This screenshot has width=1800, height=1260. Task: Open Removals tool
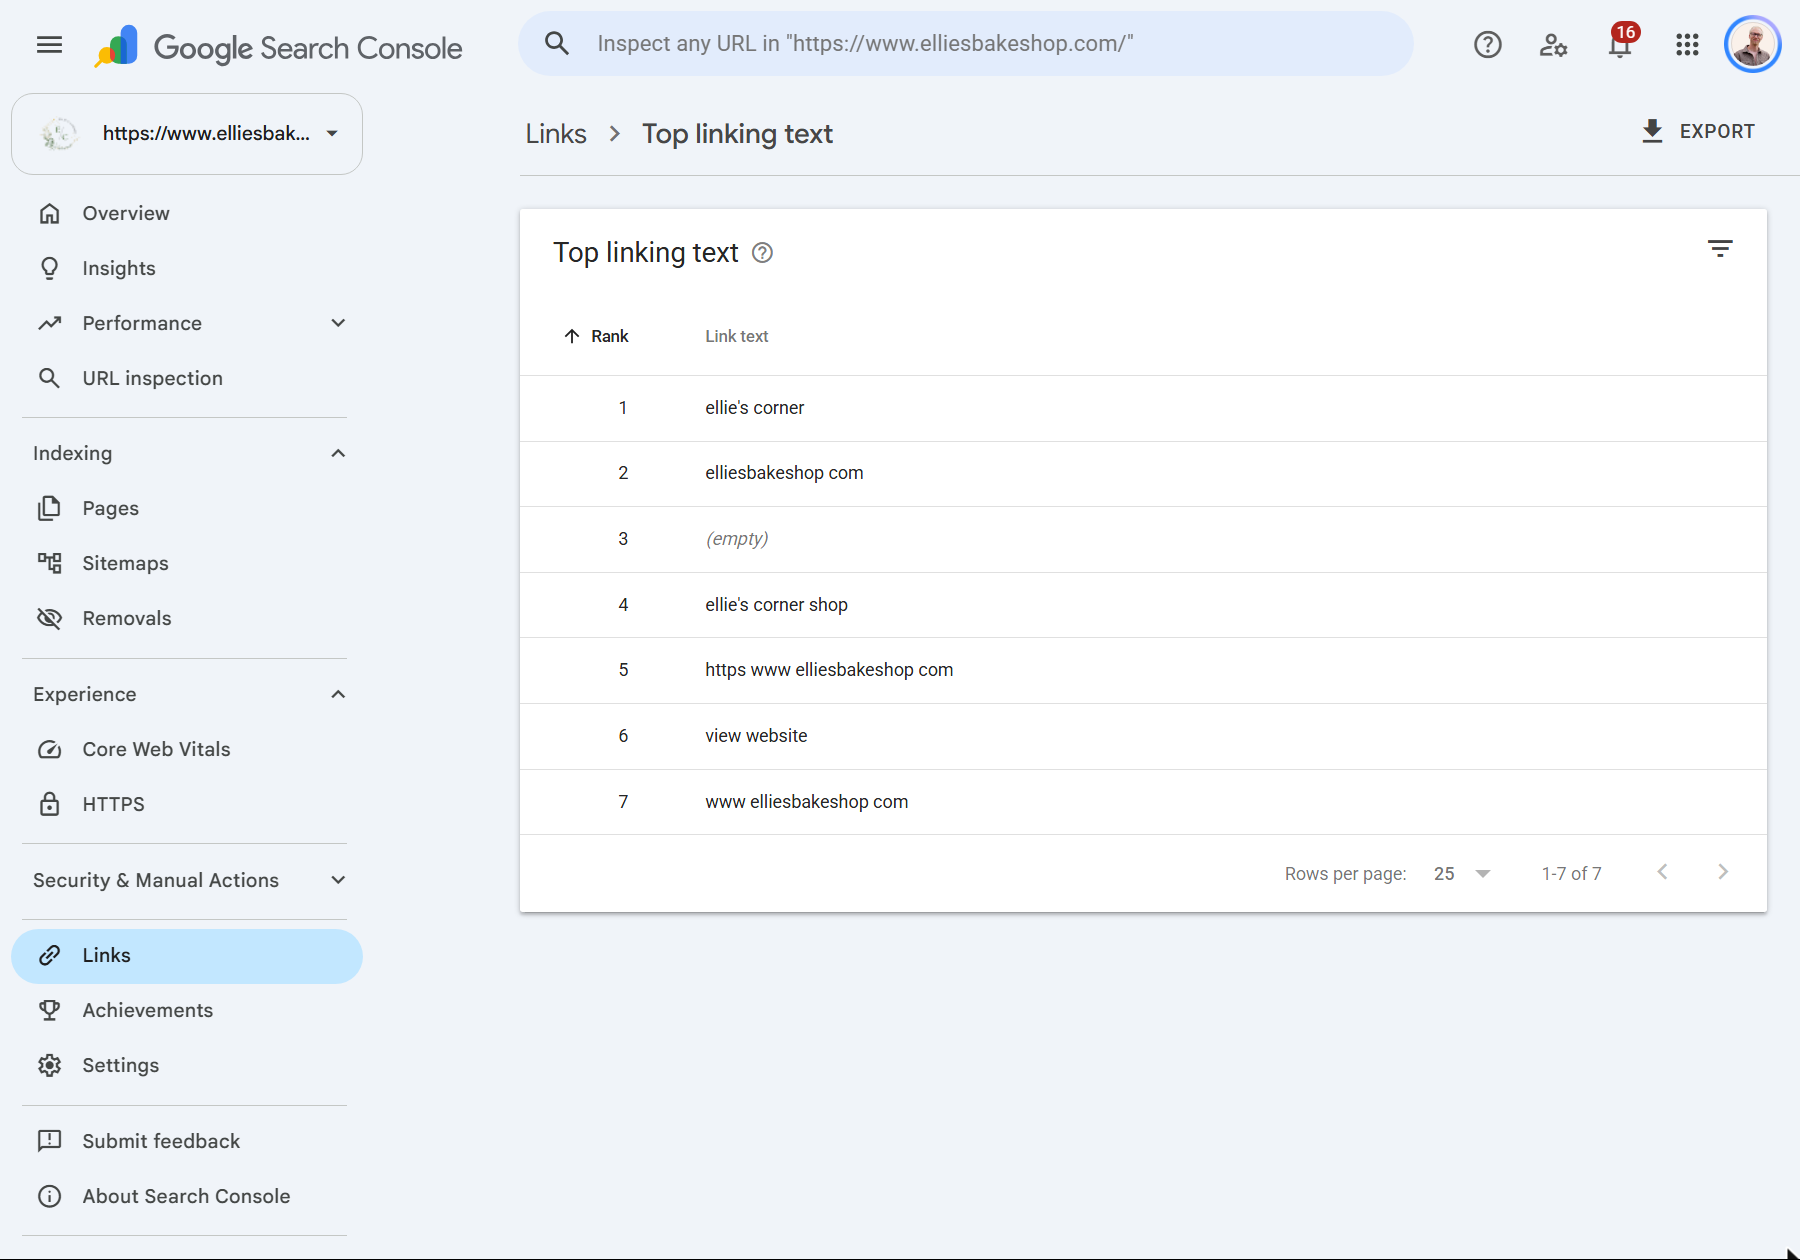click(x=187, y=618)
